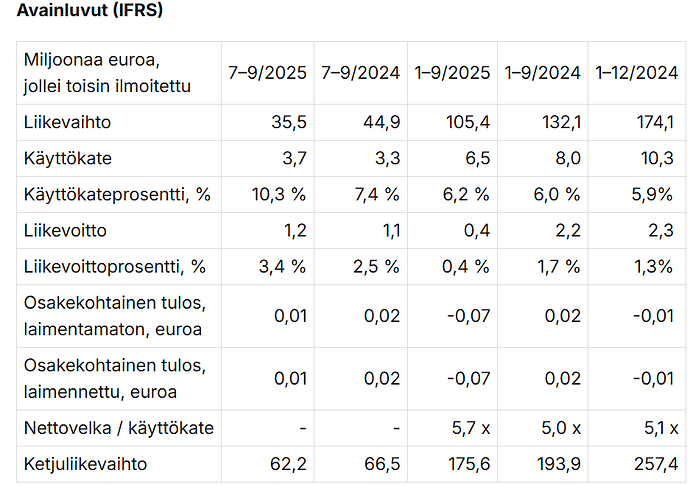Image resolution: width=690 pixels, height=486 pixels.
Task: Select the Liikevoitto row label
Action: pos(65,230)
